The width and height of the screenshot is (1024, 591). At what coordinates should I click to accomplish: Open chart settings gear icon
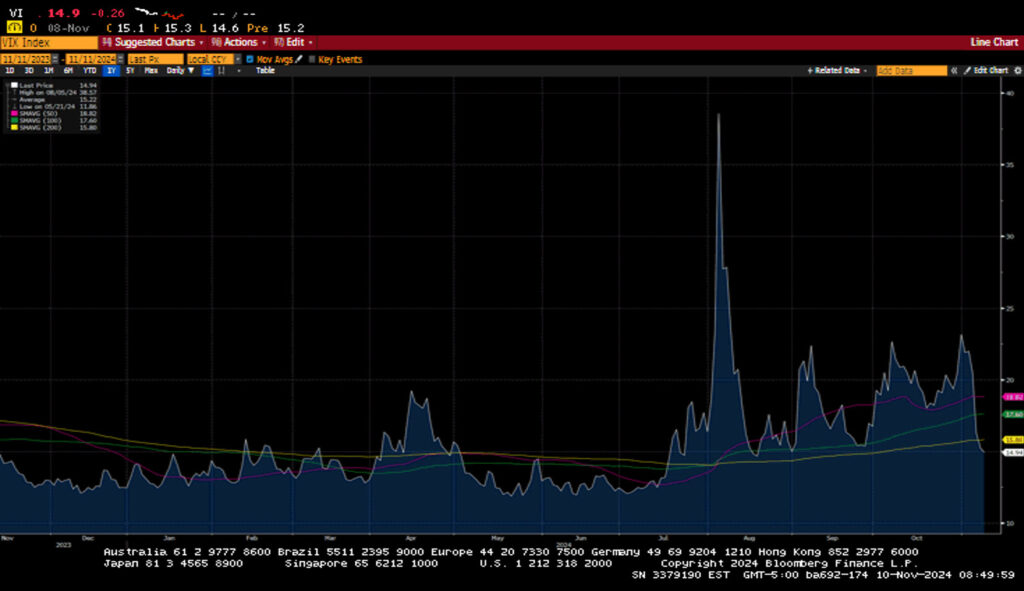click(1015, 71)
